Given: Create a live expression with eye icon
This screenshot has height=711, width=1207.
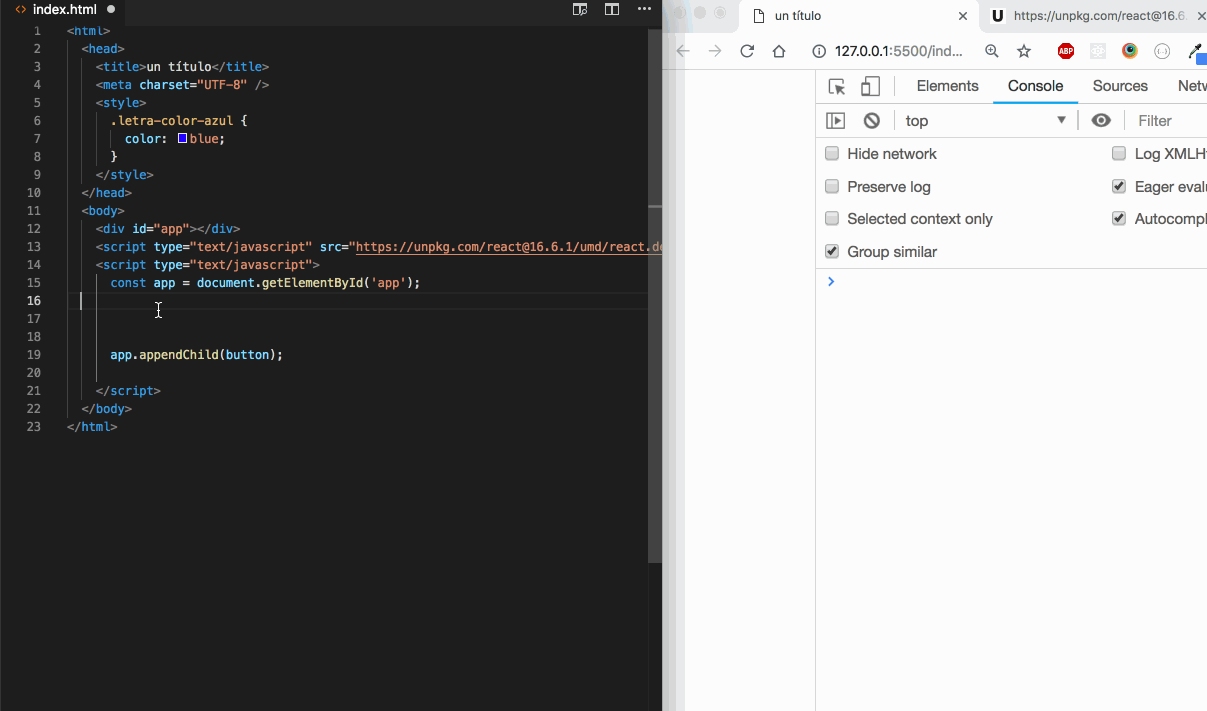Looking at the screenshot, I should tap(1101, 120).
